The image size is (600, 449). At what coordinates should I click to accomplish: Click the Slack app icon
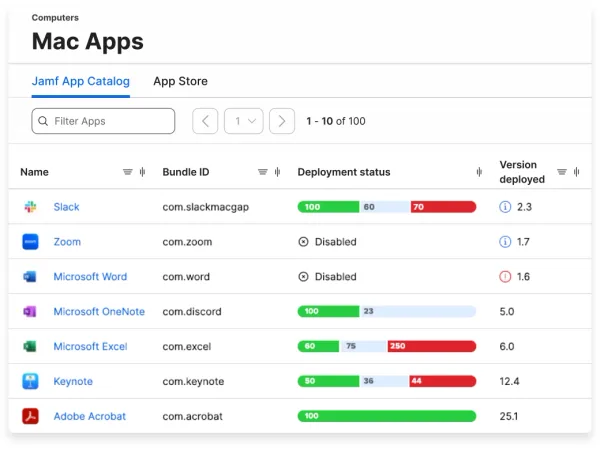coord(30,207)
